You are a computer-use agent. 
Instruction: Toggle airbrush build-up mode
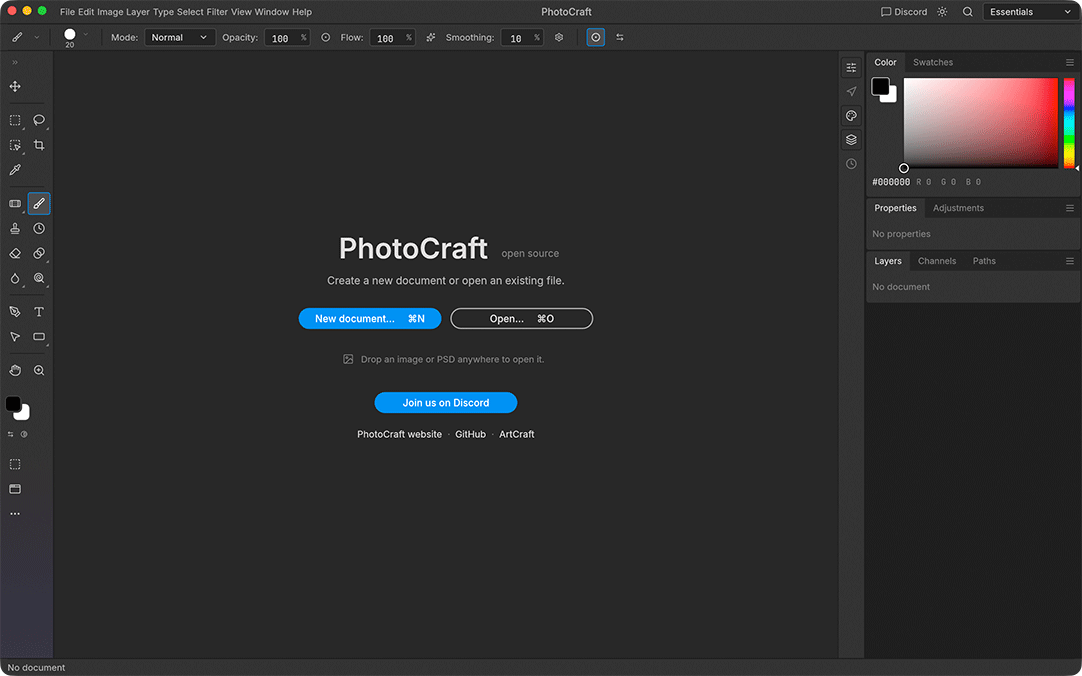[431, 37]
